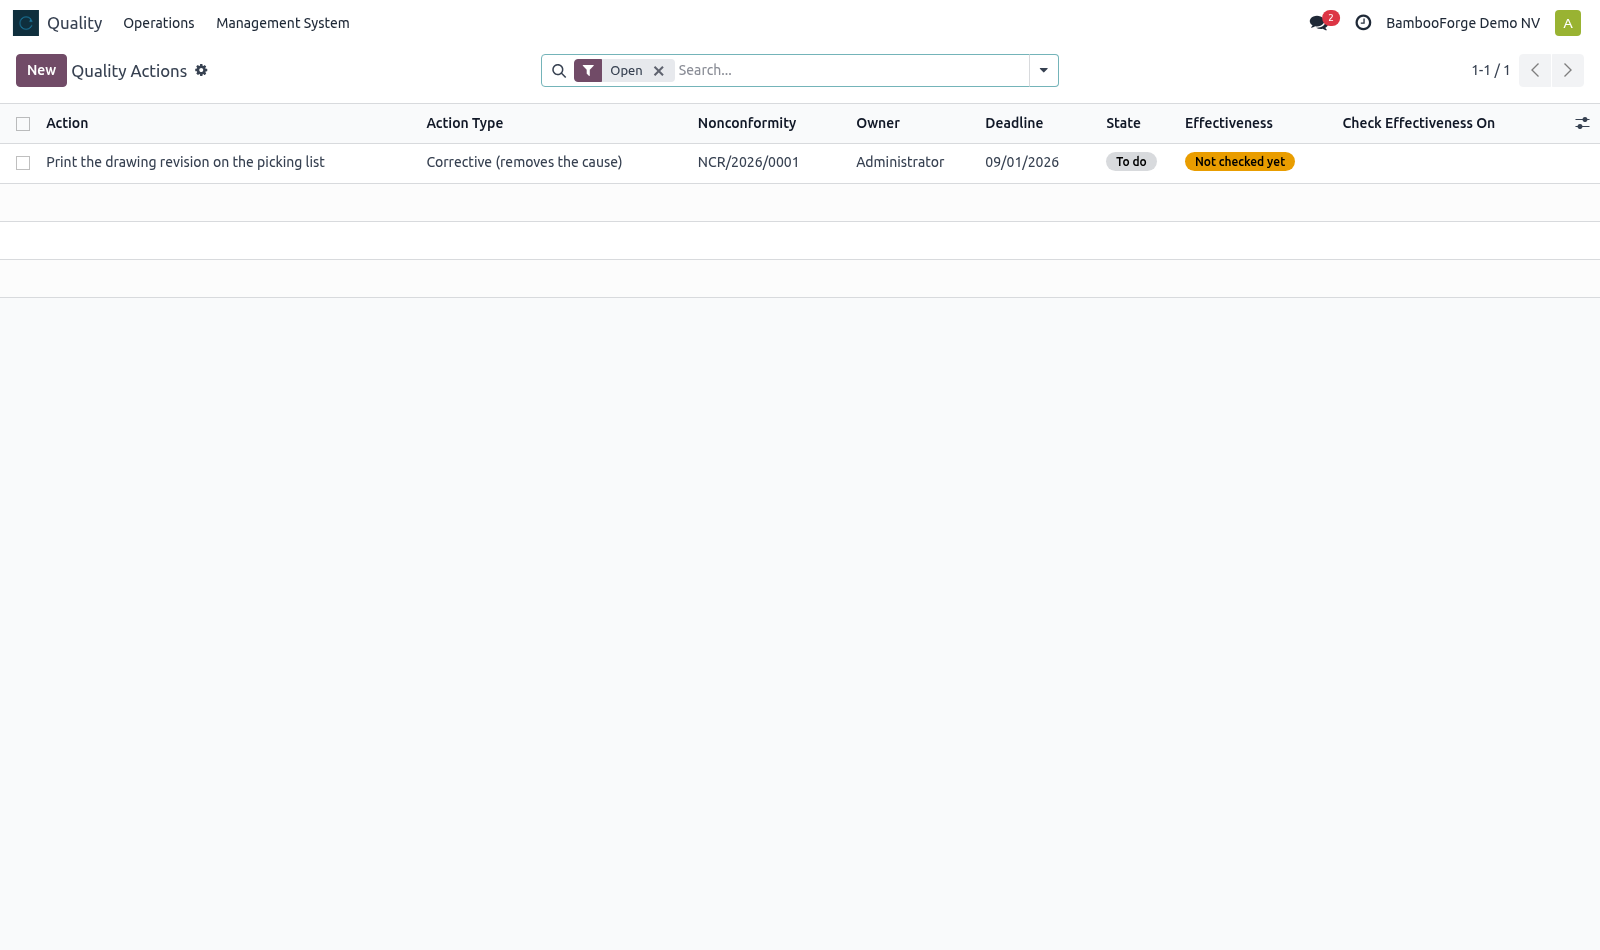Sort by Nonconformity column header
Viewport: 1600px width, 950px height.
(x=747, y=123)
